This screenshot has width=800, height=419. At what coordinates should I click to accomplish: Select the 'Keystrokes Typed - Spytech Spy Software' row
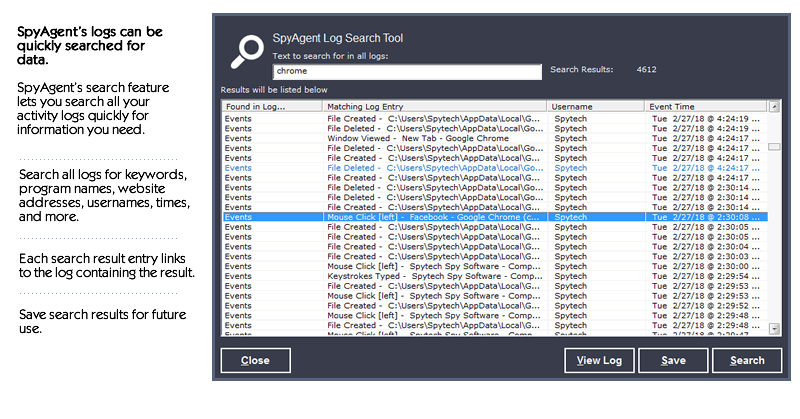[495, 276]
